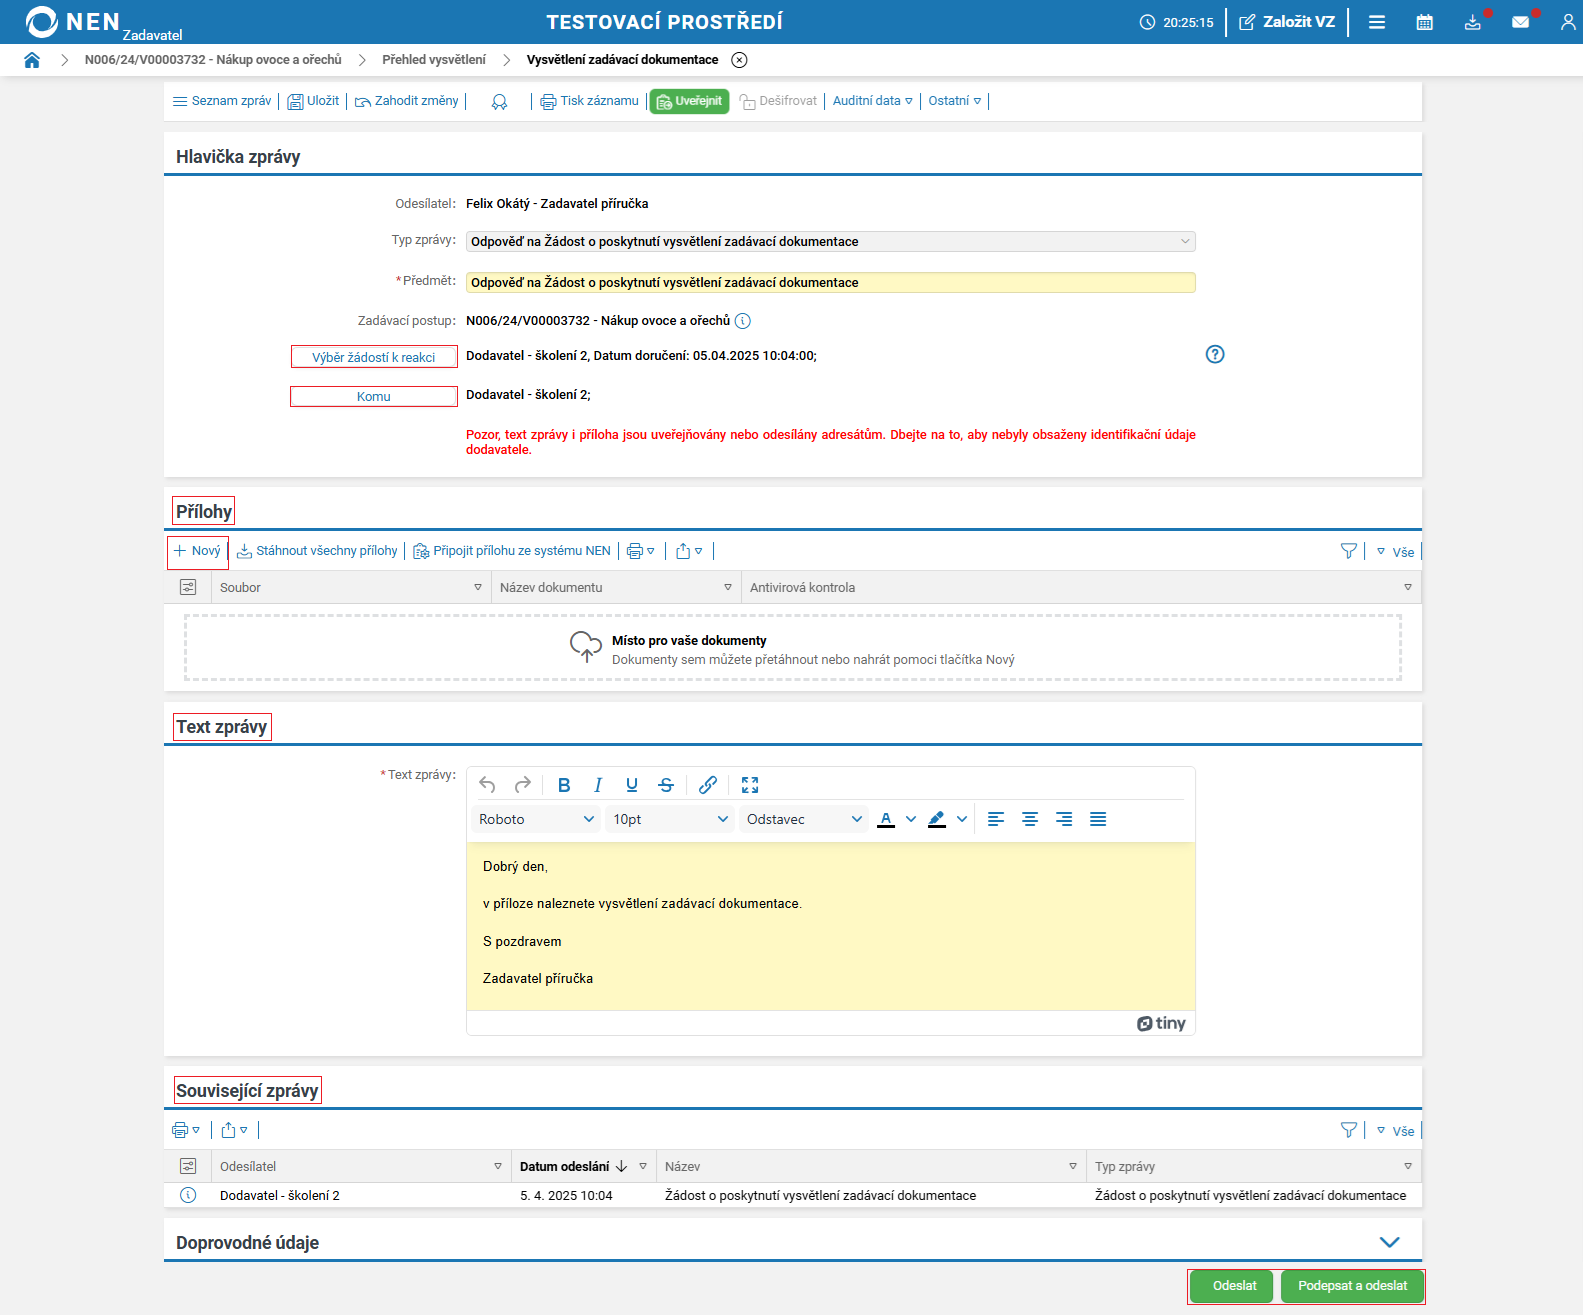Expand the Doprovodné údaje section
The width and height of the screenshot is (1583, 1315).
click(1389, 1242)
